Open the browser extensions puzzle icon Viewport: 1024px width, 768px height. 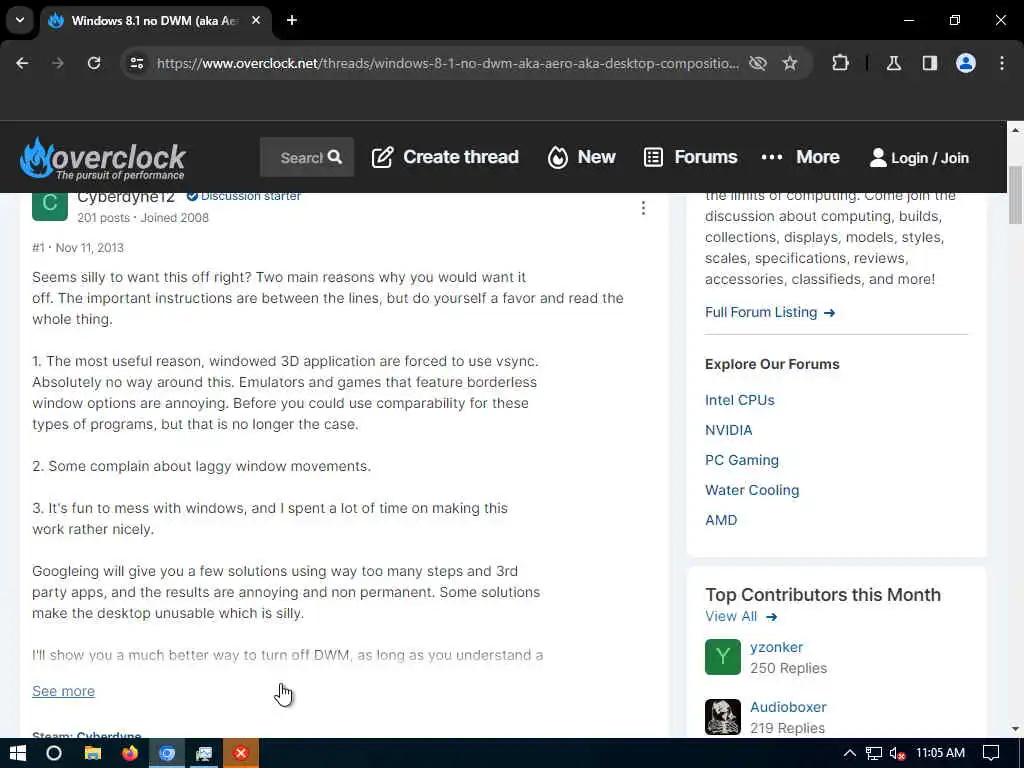point(840,63)
